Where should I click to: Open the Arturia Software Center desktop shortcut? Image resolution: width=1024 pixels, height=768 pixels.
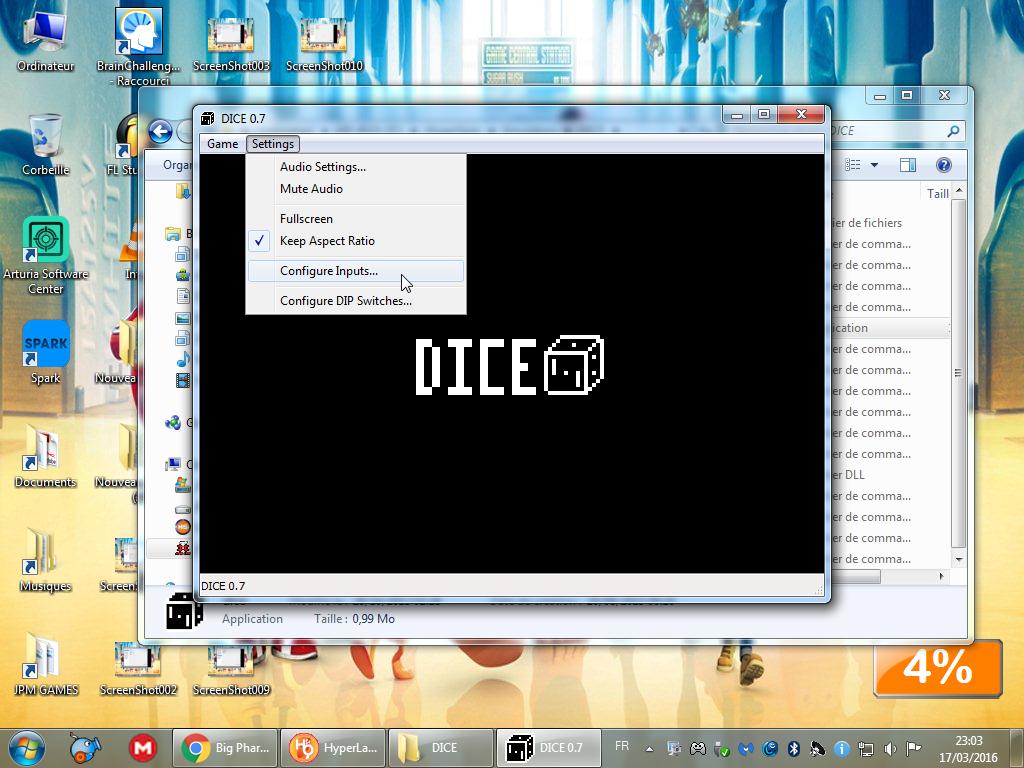45,242
